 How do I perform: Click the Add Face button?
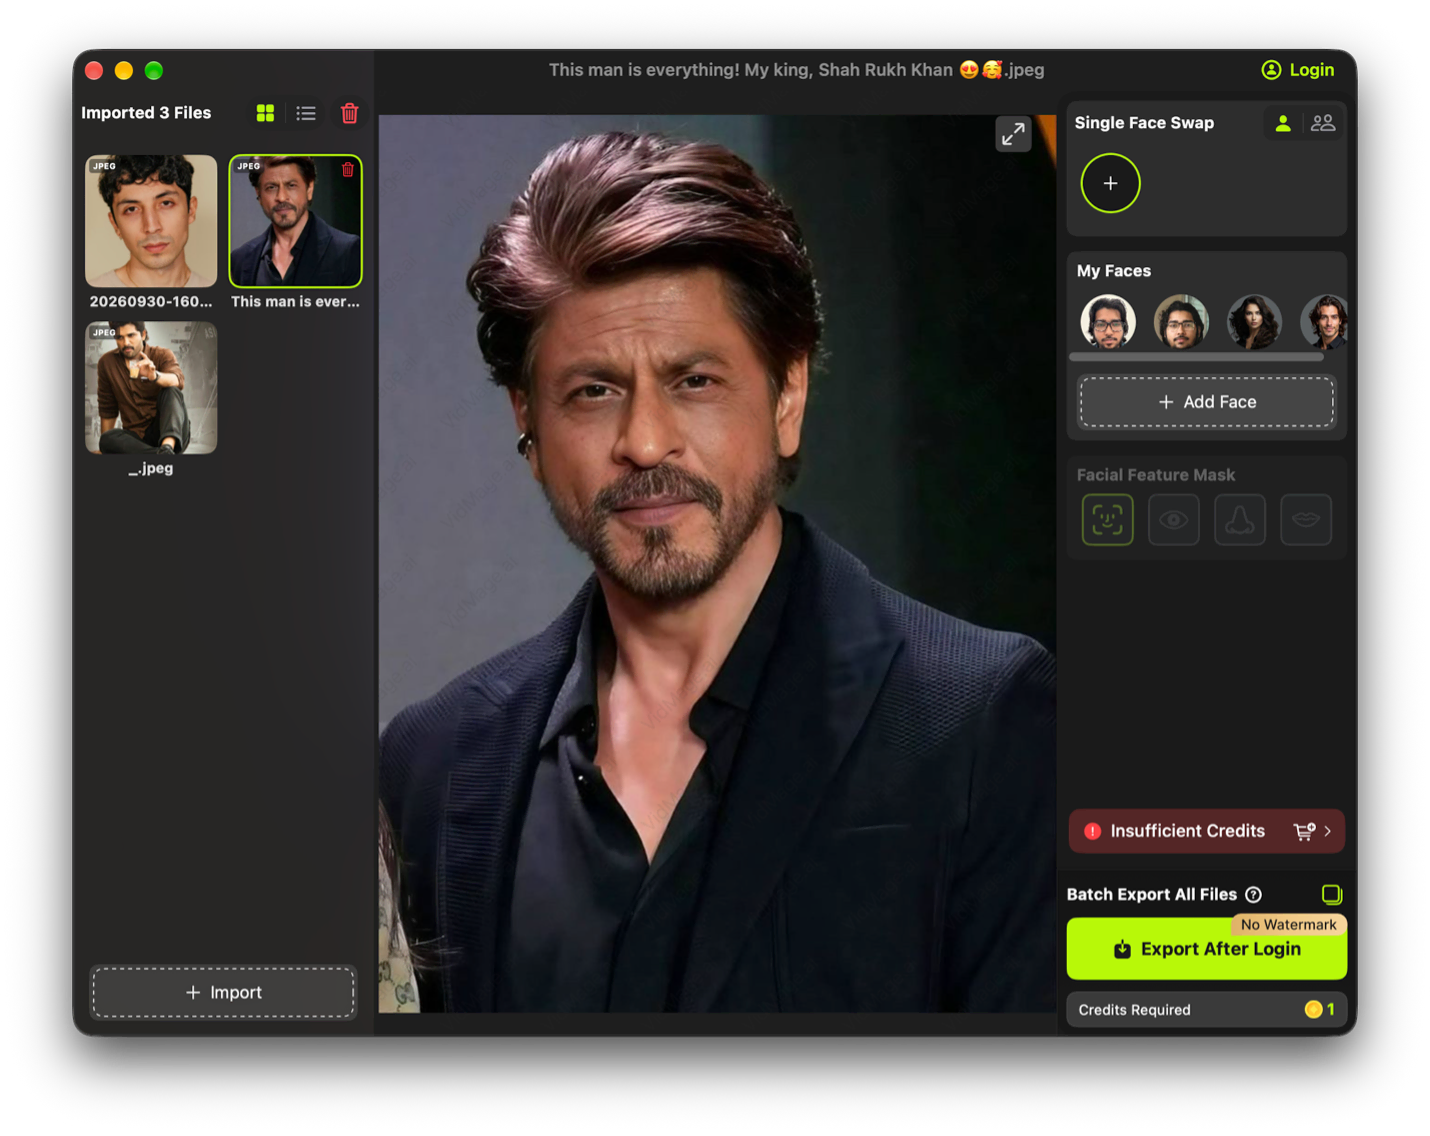(x=1206, y=402)
